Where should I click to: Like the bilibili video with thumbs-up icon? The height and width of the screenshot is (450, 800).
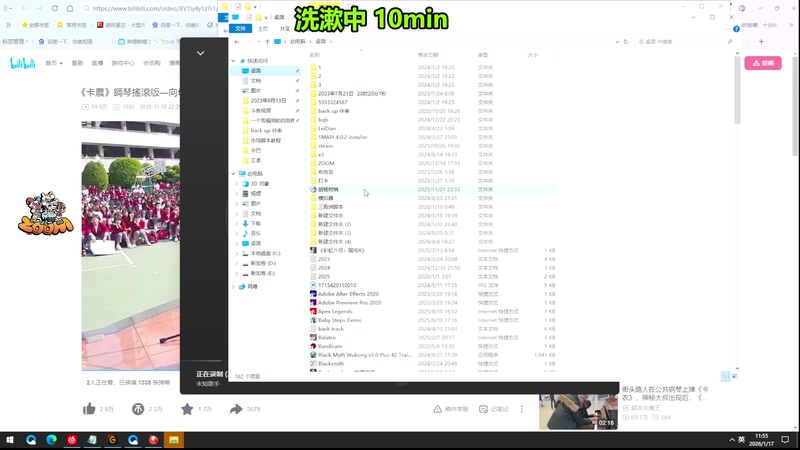(x=89, y=409)
